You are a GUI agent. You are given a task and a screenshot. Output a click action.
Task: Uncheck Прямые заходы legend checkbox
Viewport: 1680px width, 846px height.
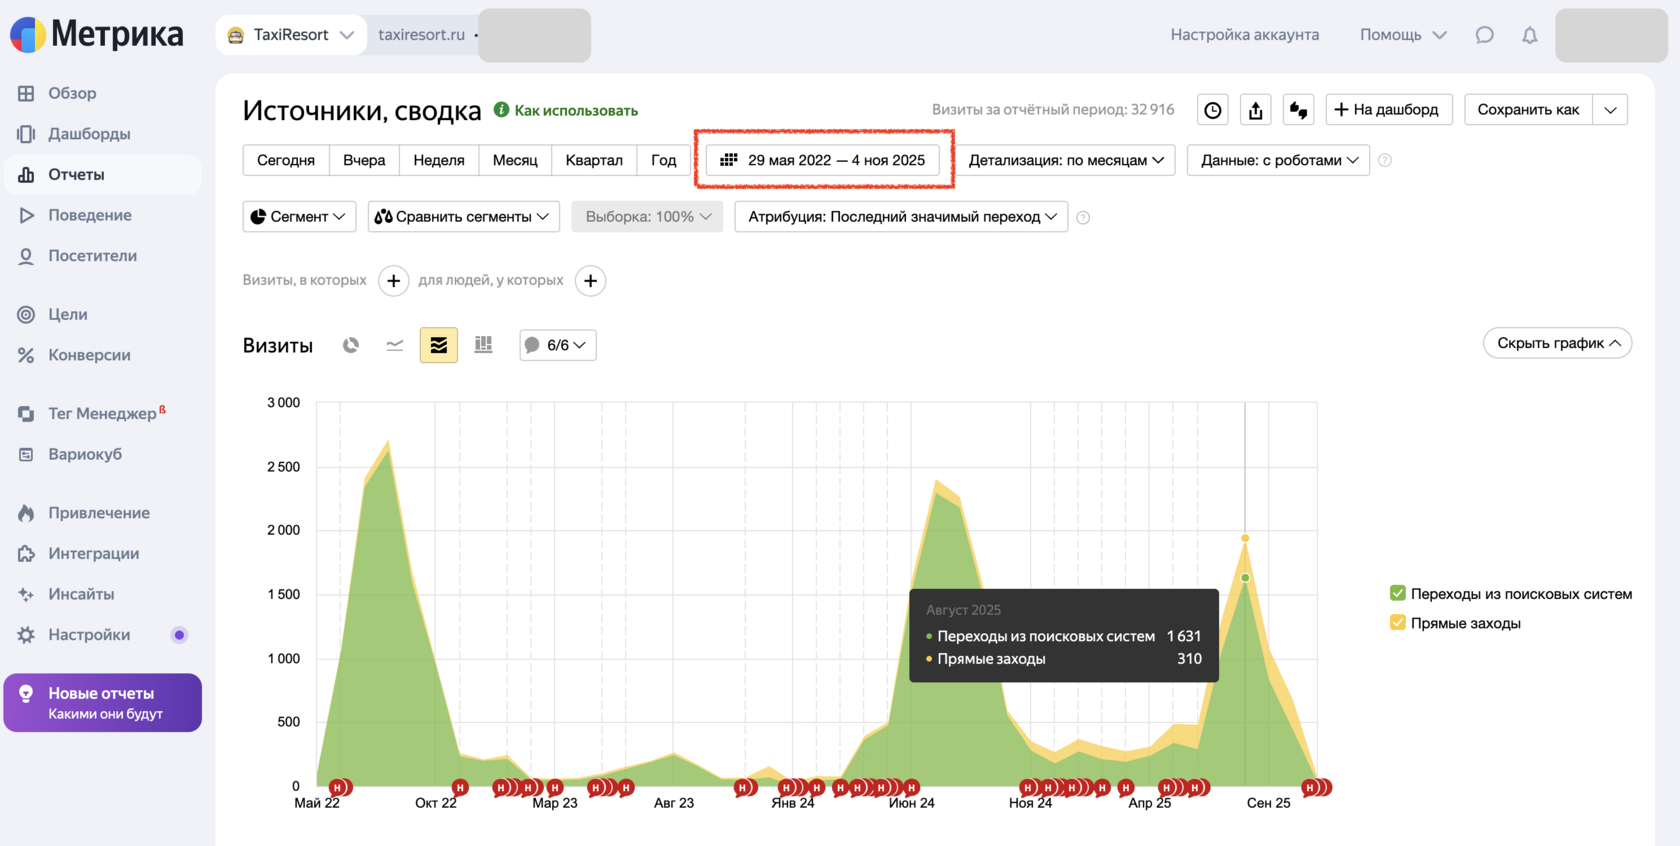coord(1398,623)
